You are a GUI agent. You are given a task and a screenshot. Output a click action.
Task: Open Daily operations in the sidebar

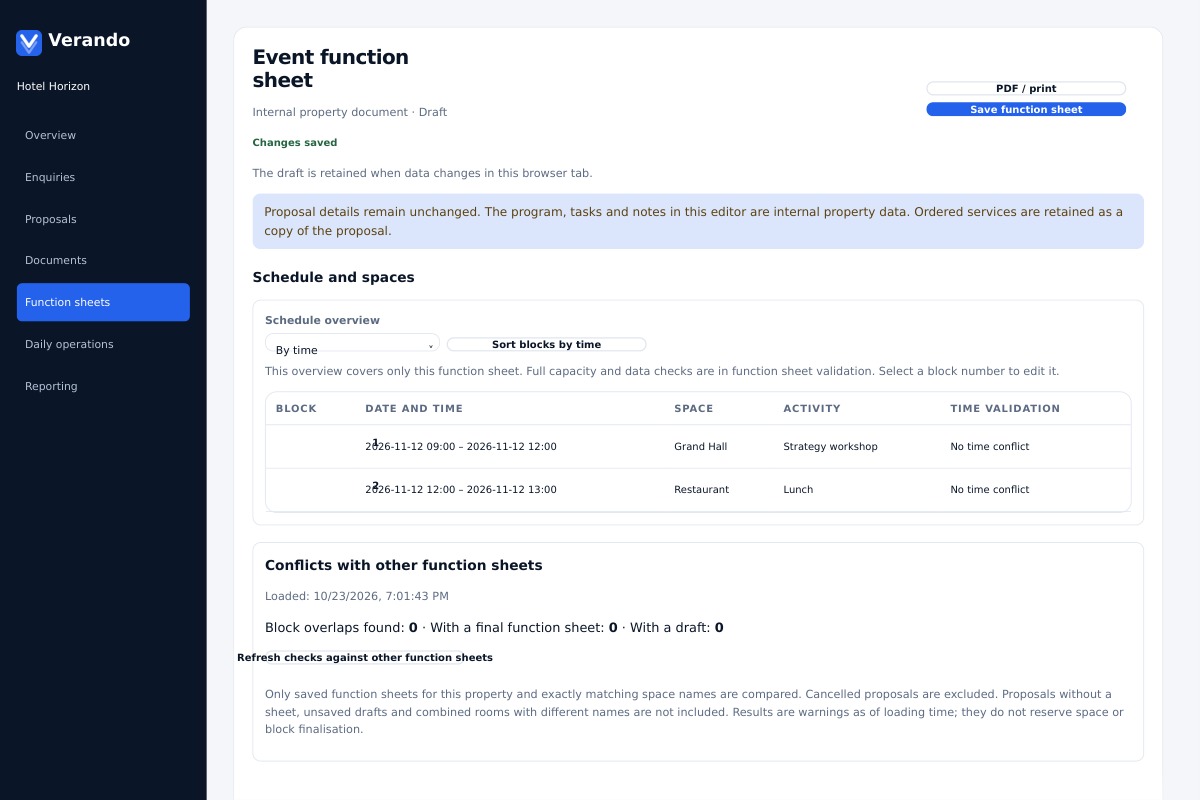tap(103, 344)
